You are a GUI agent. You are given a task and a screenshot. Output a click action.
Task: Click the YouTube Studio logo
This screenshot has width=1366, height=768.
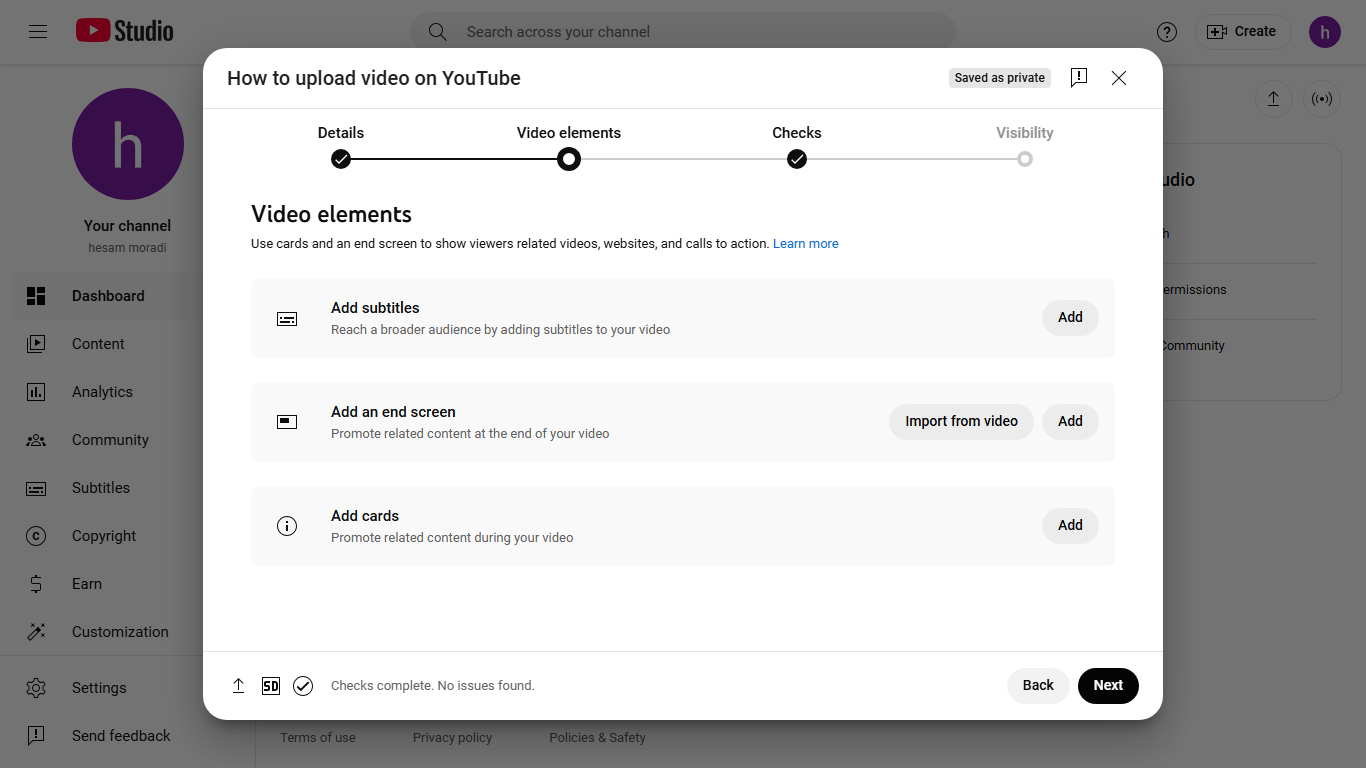click(x=125, y=31)
